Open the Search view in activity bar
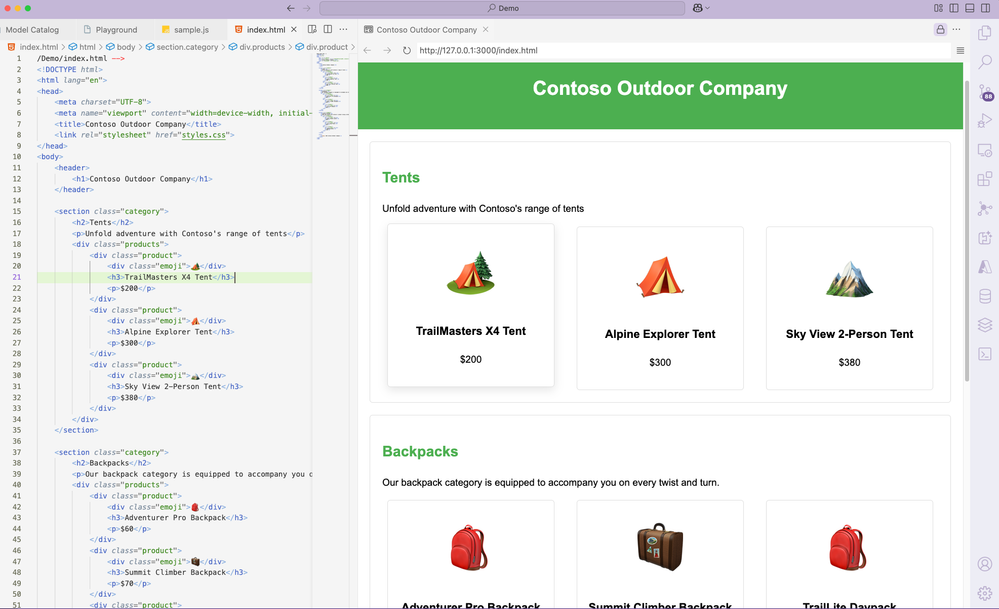 985,62
